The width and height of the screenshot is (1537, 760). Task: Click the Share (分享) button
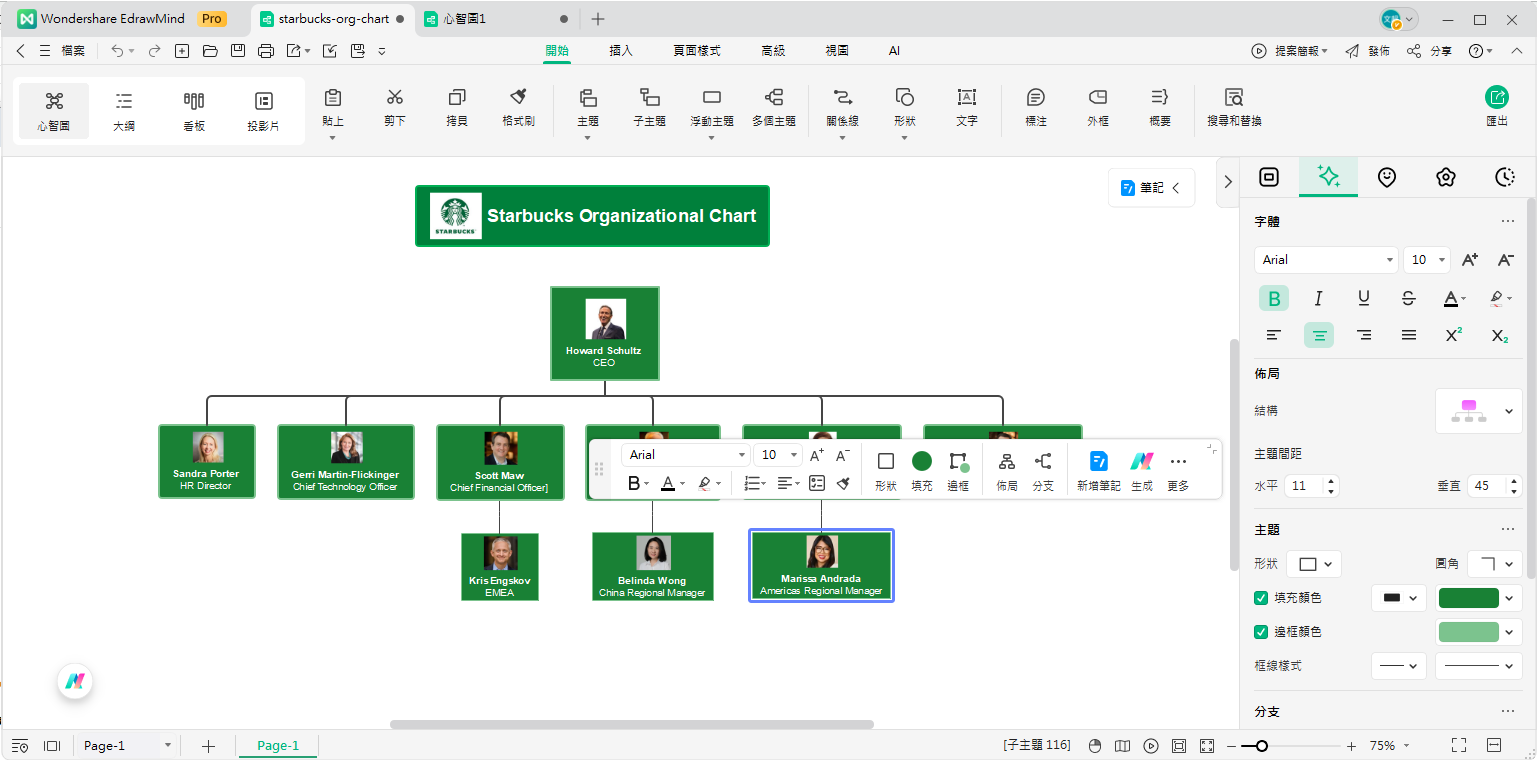1430,51
